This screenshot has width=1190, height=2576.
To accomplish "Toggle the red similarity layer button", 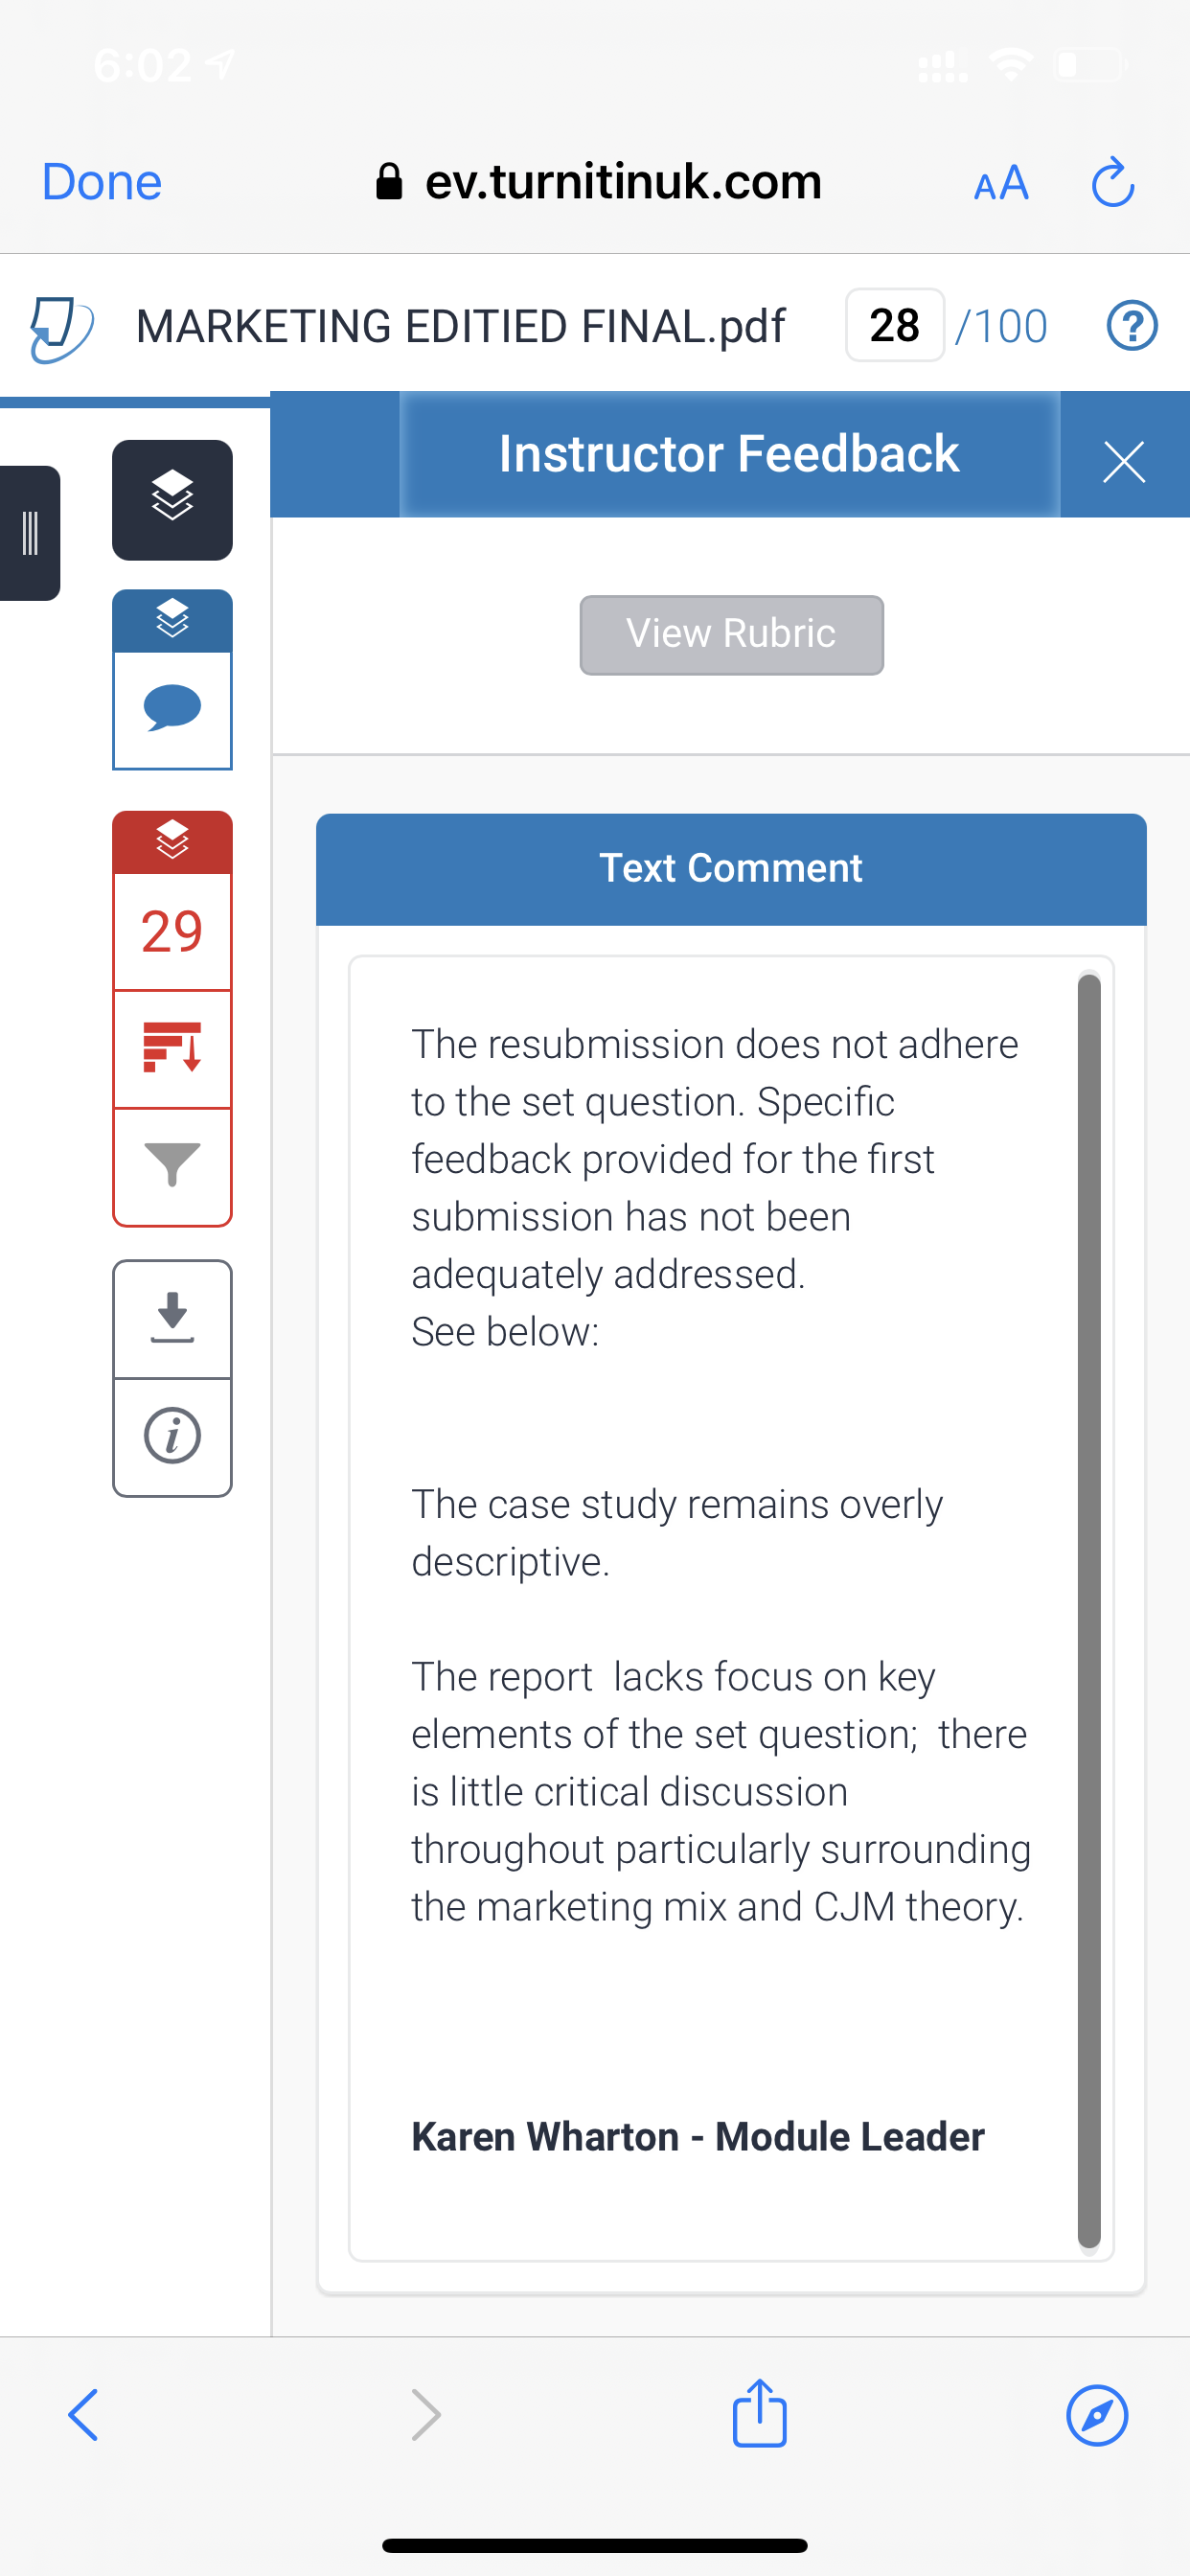I will (x=172, y=842).
